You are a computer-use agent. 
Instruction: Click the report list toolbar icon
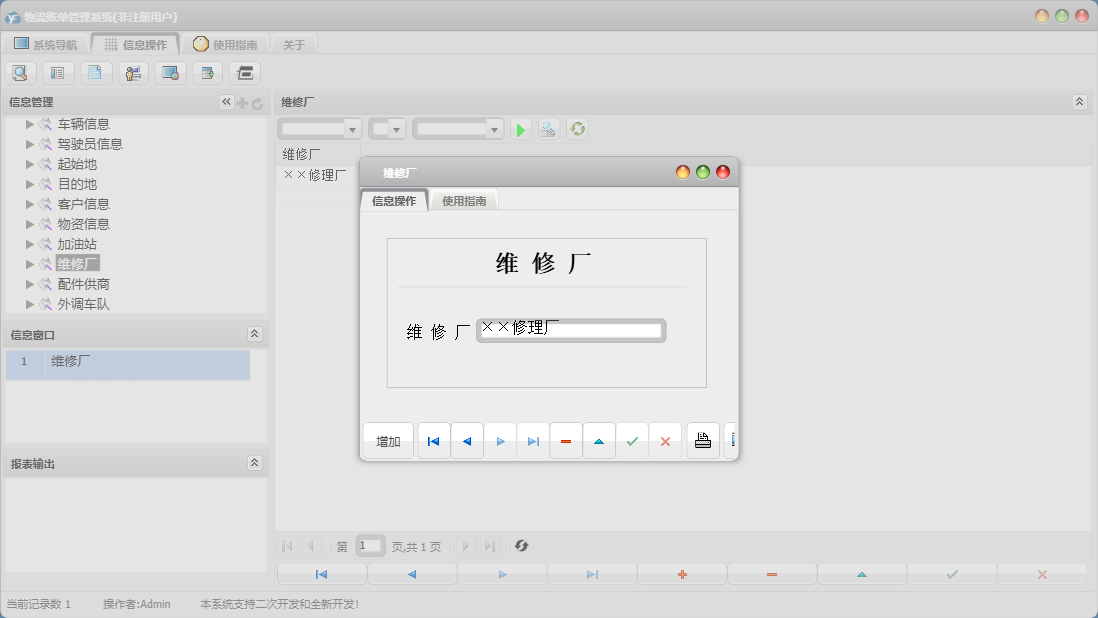point(57,72)
